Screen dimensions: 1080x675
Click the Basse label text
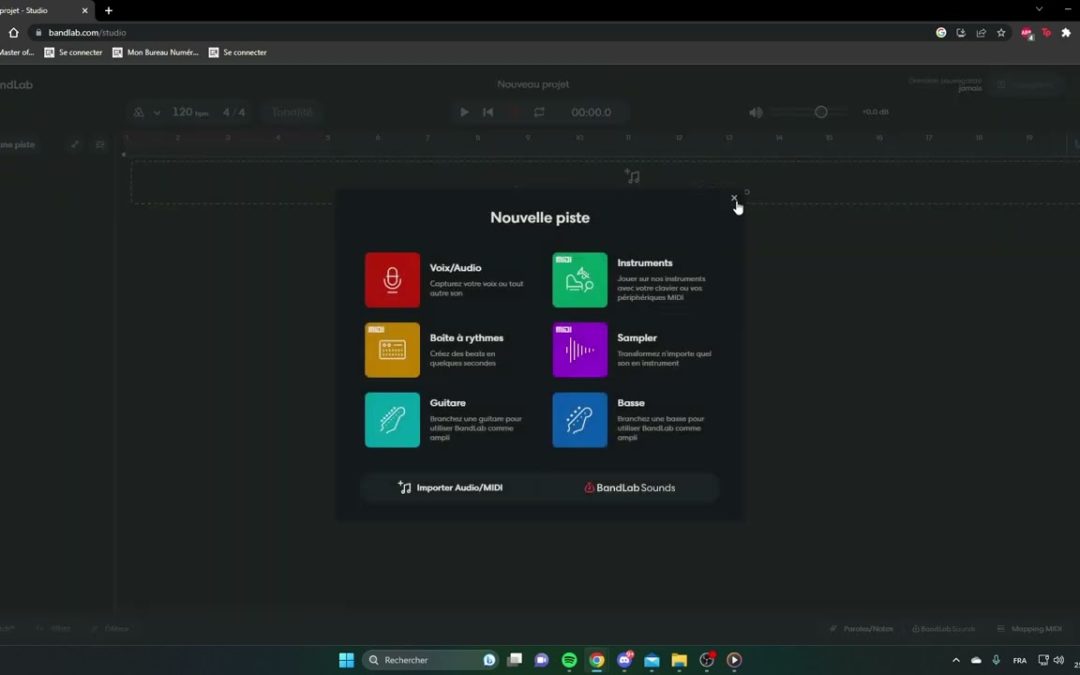pyautogui.click(x=630, y=403)
